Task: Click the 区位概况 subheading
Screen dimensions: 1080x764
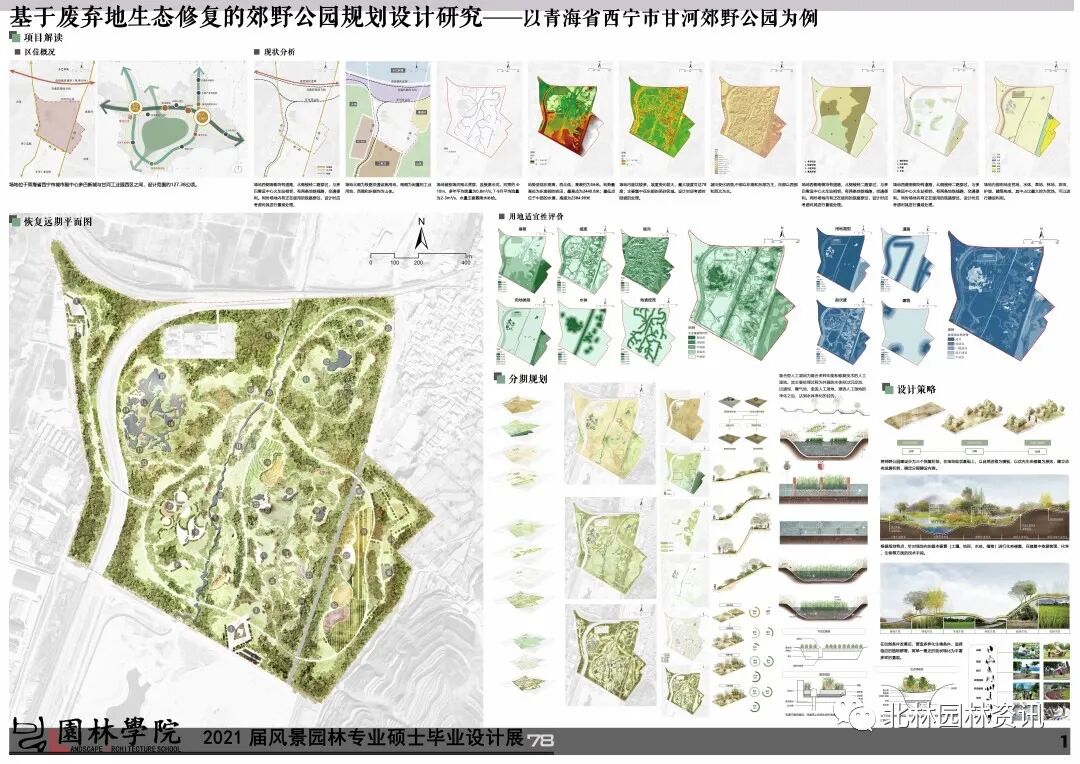Action: (39, 52)
